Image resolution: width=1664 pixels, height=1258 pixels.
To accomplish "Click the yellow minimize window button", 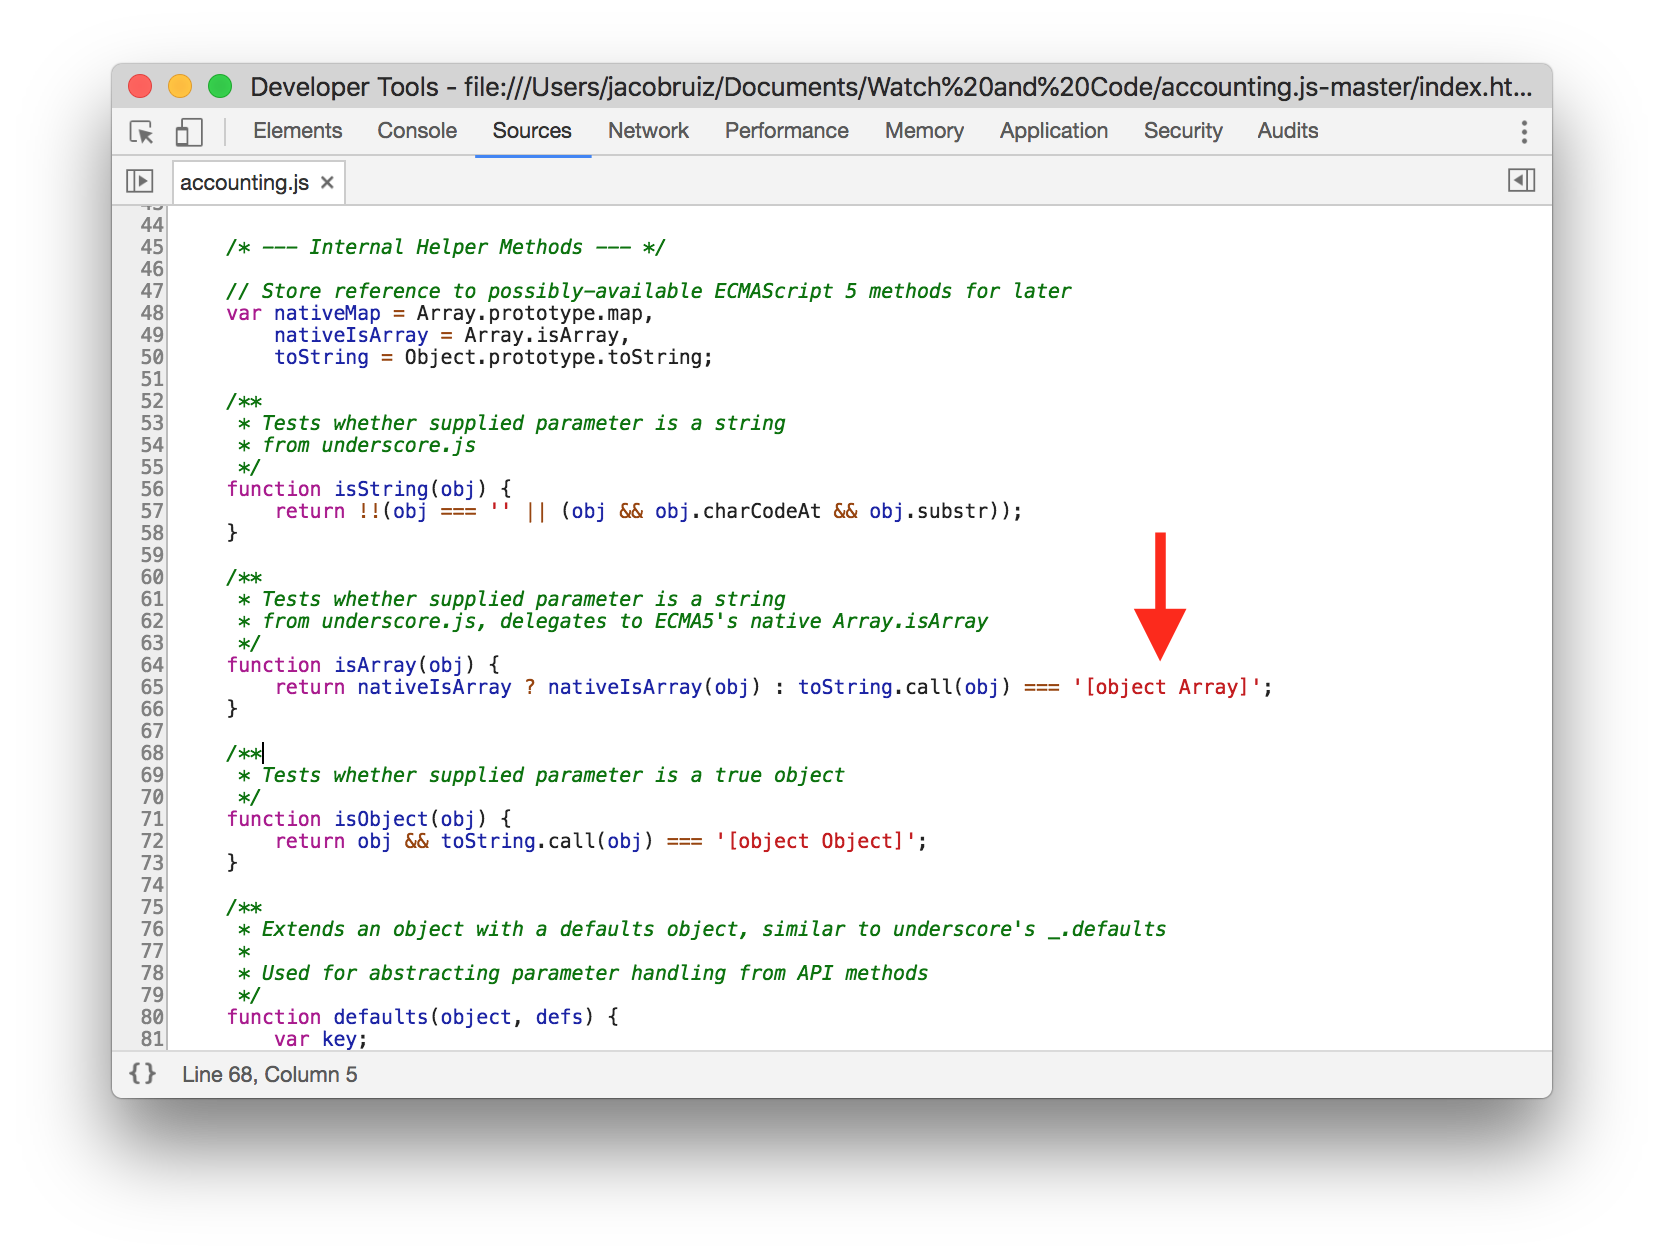I will 180,87.
